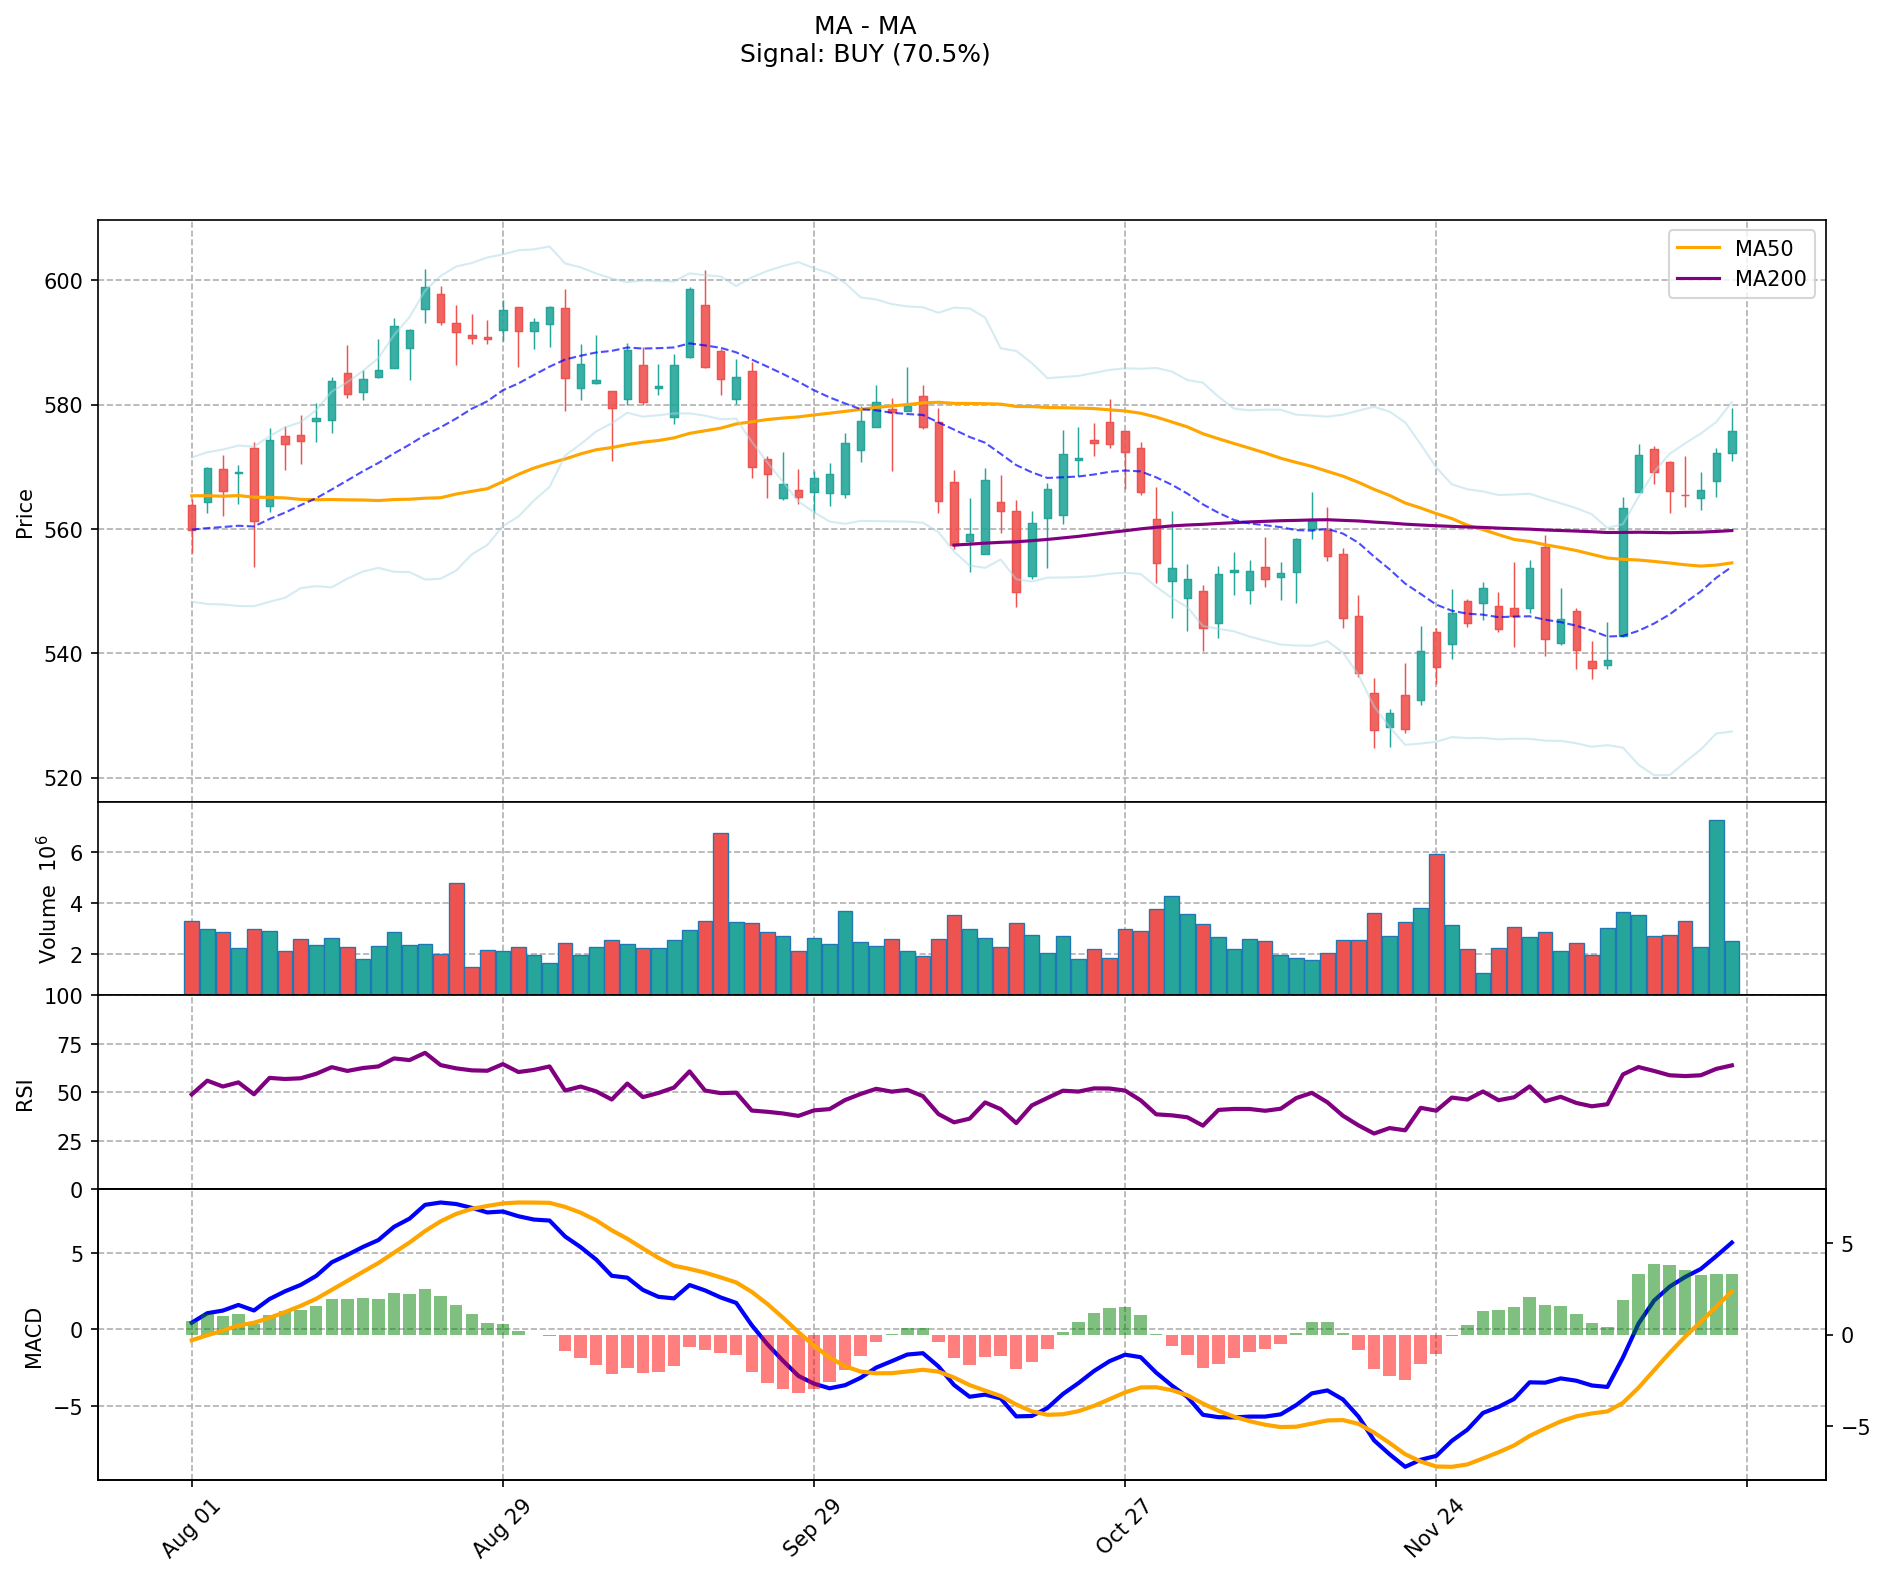Click the MA200 legend label
Image resolution: width=1886 pixels, height=1576 pixels.
coord(1770,279)
